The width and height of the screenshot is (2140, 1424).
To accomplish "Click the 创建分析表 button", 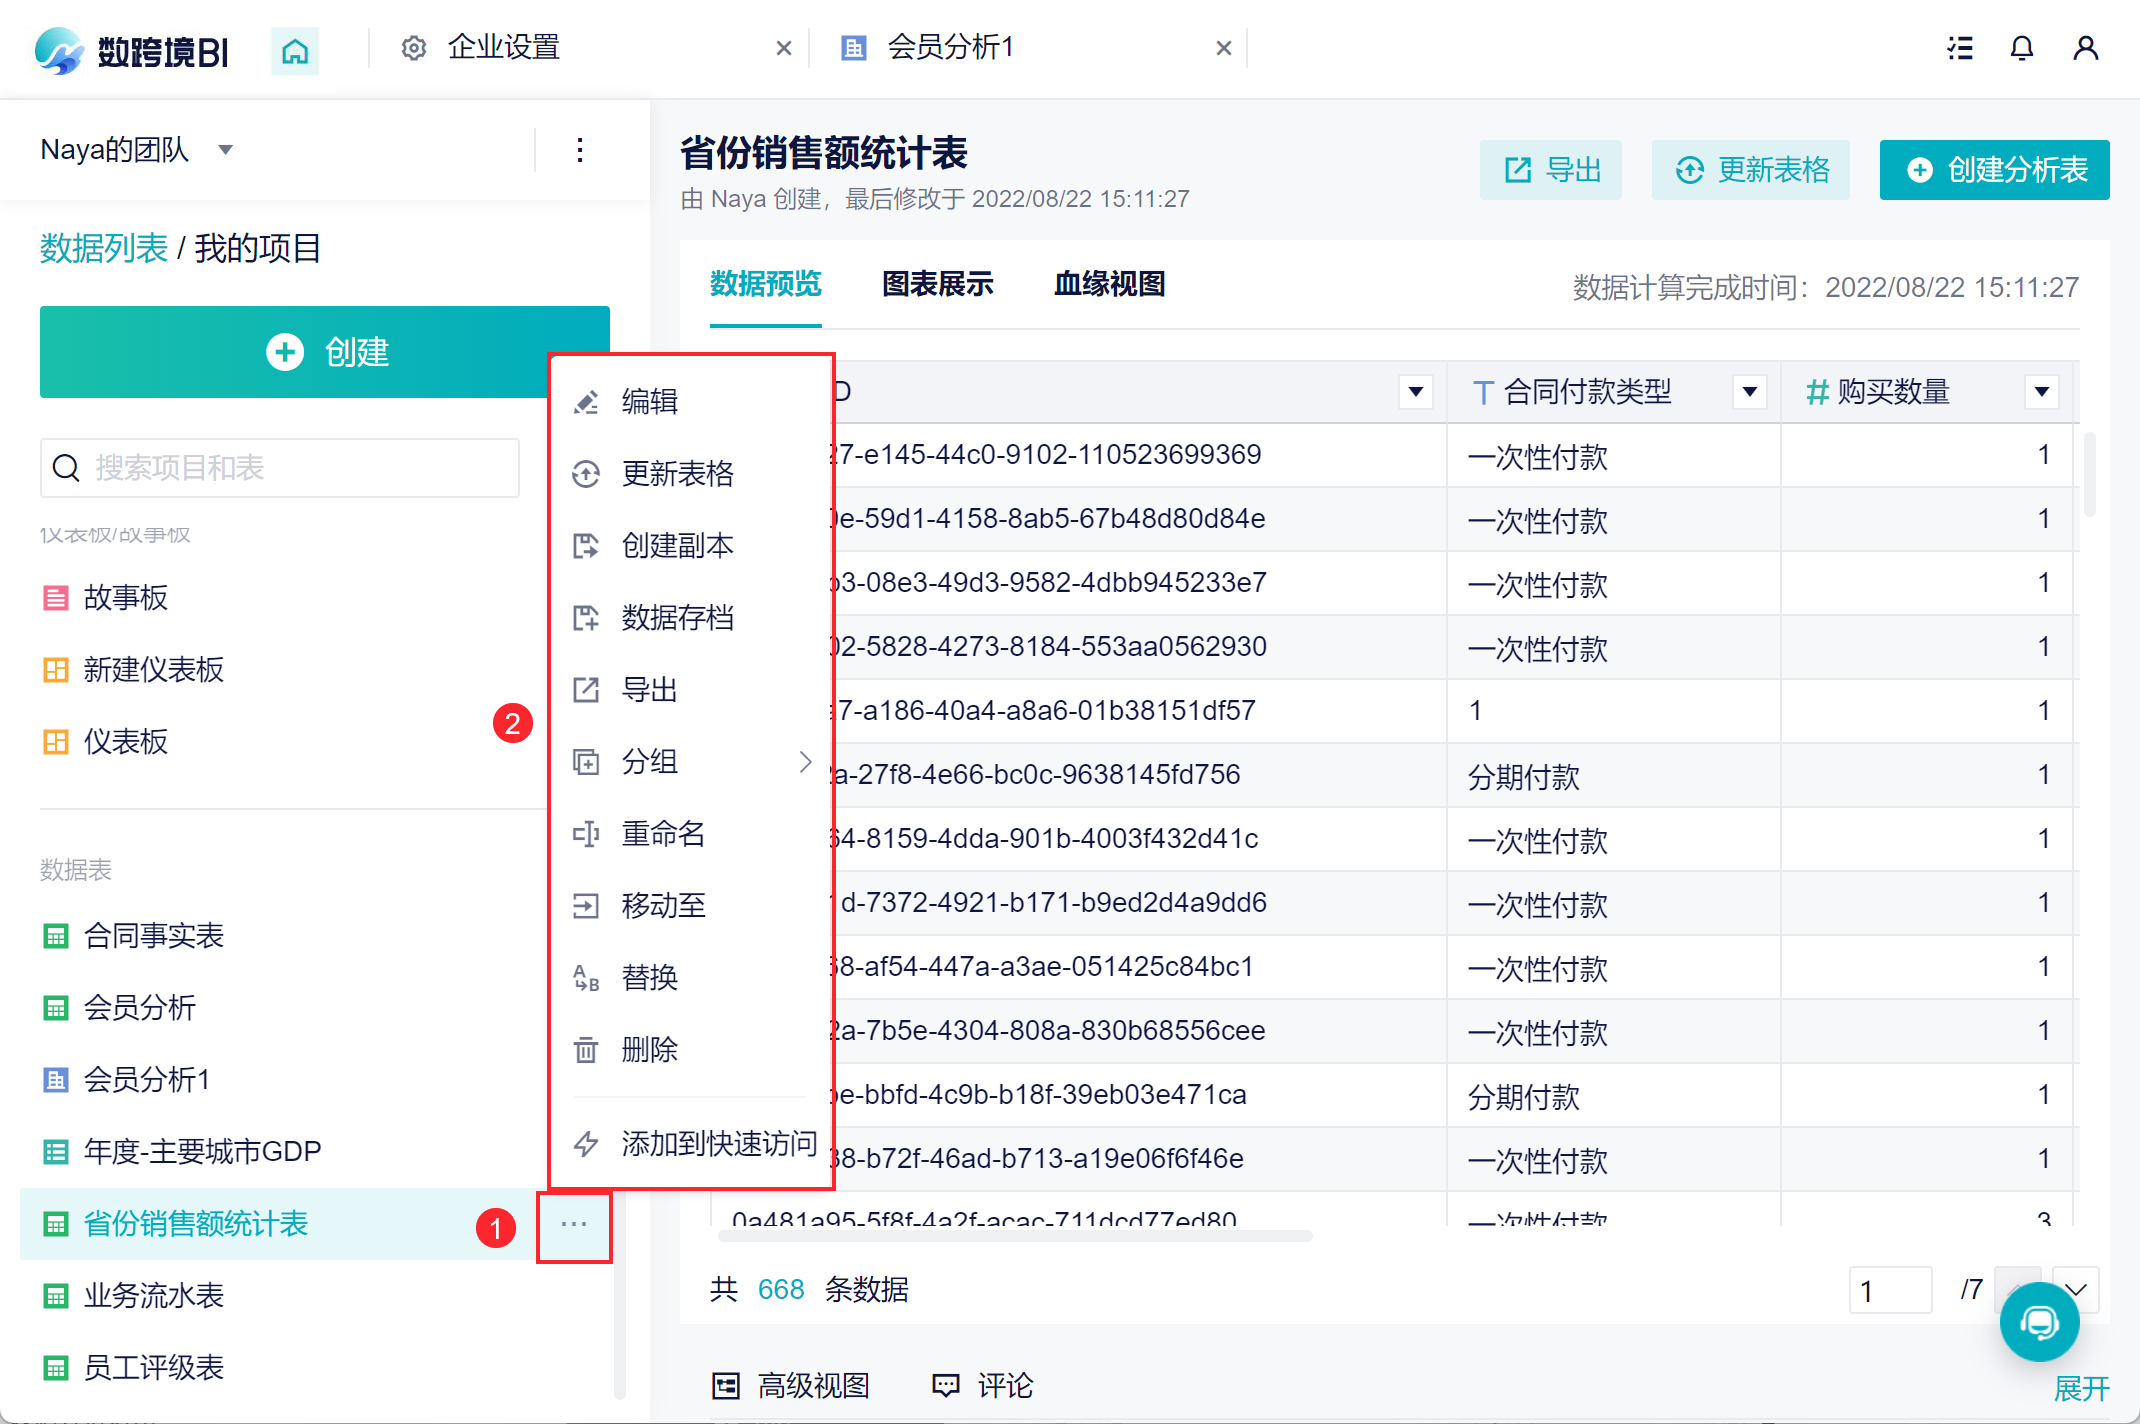I will point(1994,170).
